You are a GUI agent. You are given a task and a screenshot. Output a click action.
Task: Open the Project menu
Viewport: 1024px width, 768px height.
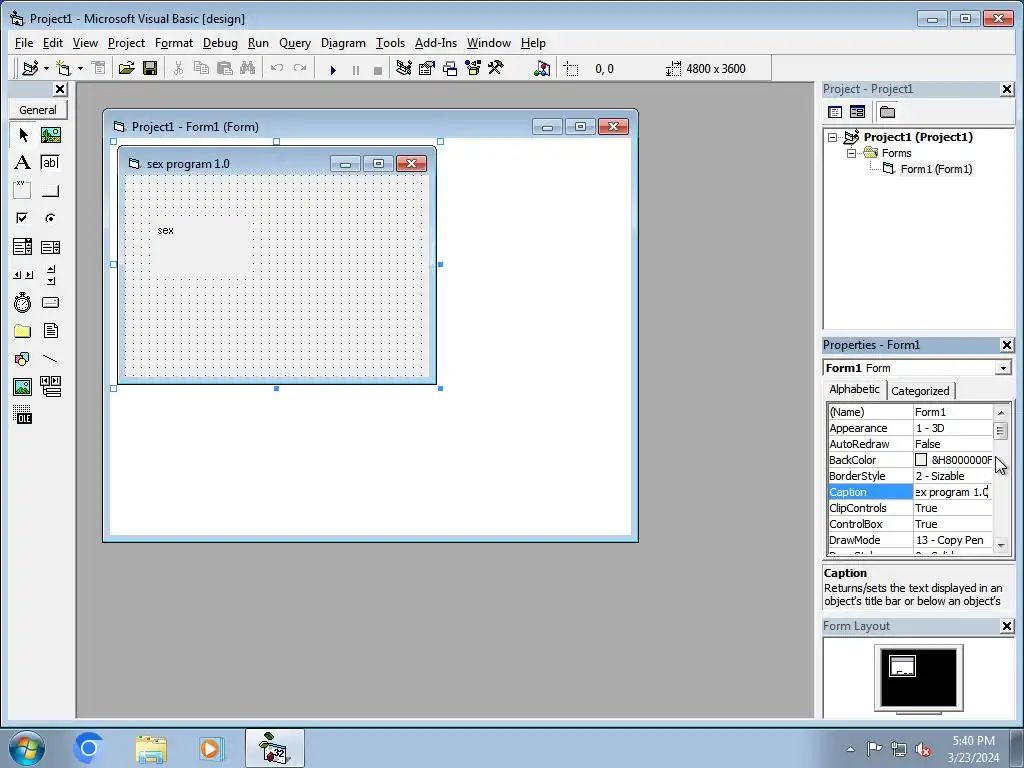click(126, 43)
